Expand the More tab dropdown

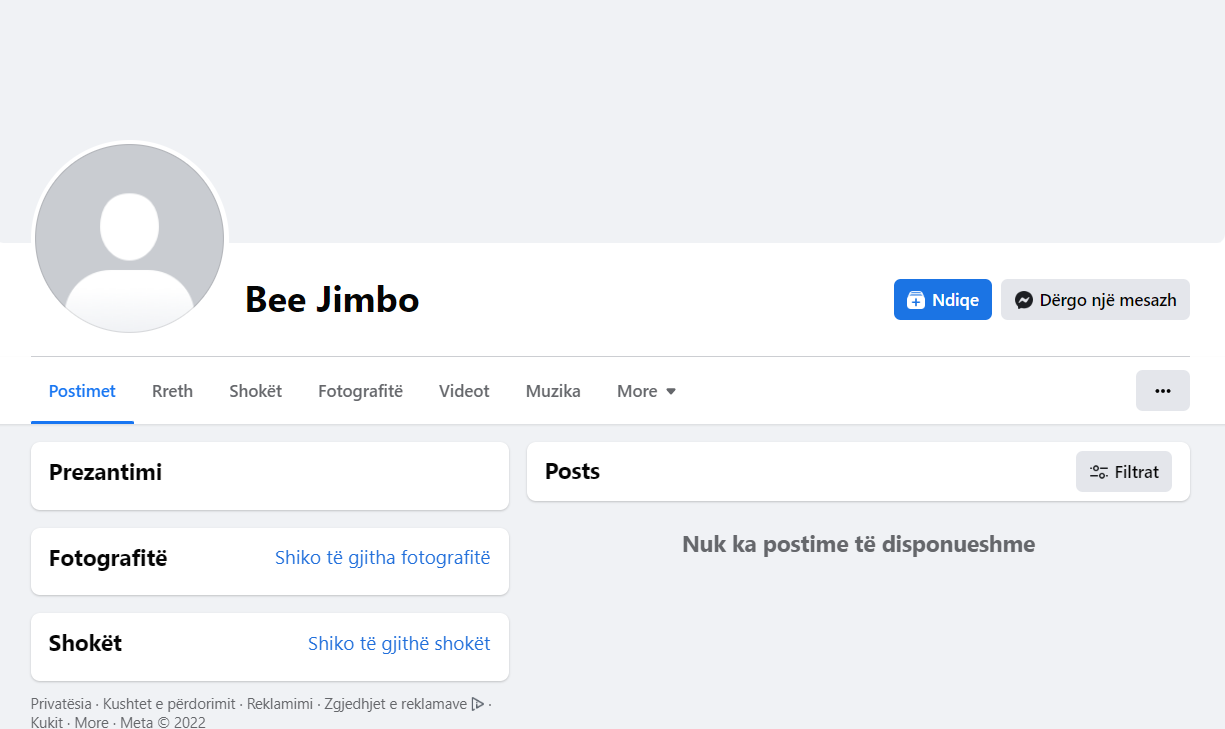646,391
